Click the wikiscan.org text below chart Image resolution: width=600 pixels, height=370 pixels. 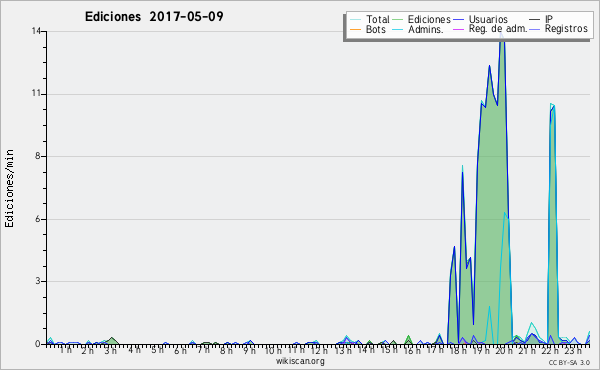tap(300, 361)
